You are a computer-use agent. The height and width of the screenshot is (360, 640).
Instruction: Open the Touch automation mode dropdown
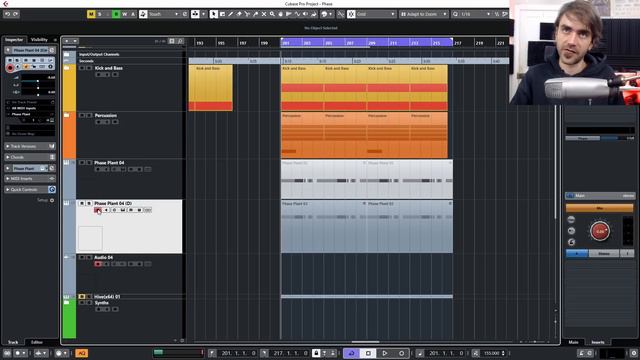164,14
